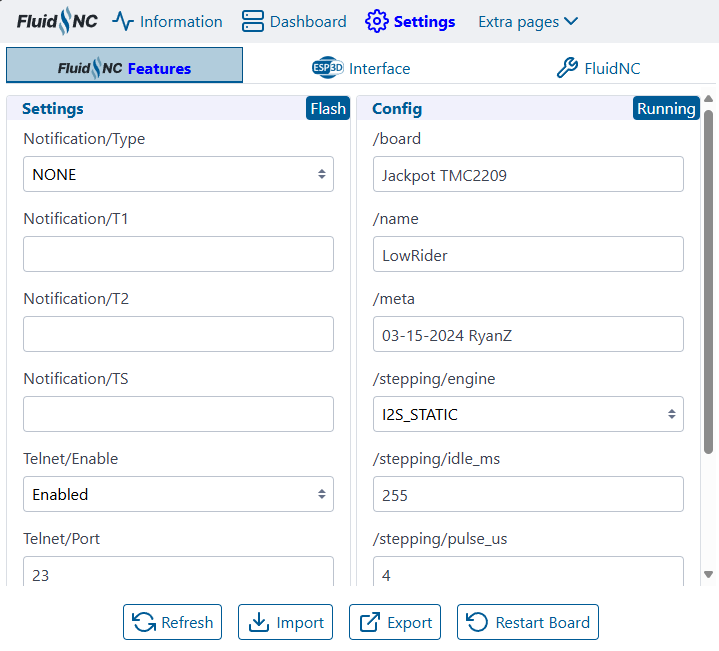Click the Restart Board circular arrow icon
Viewport: 719px width, 651px height.
coord(477,622)
